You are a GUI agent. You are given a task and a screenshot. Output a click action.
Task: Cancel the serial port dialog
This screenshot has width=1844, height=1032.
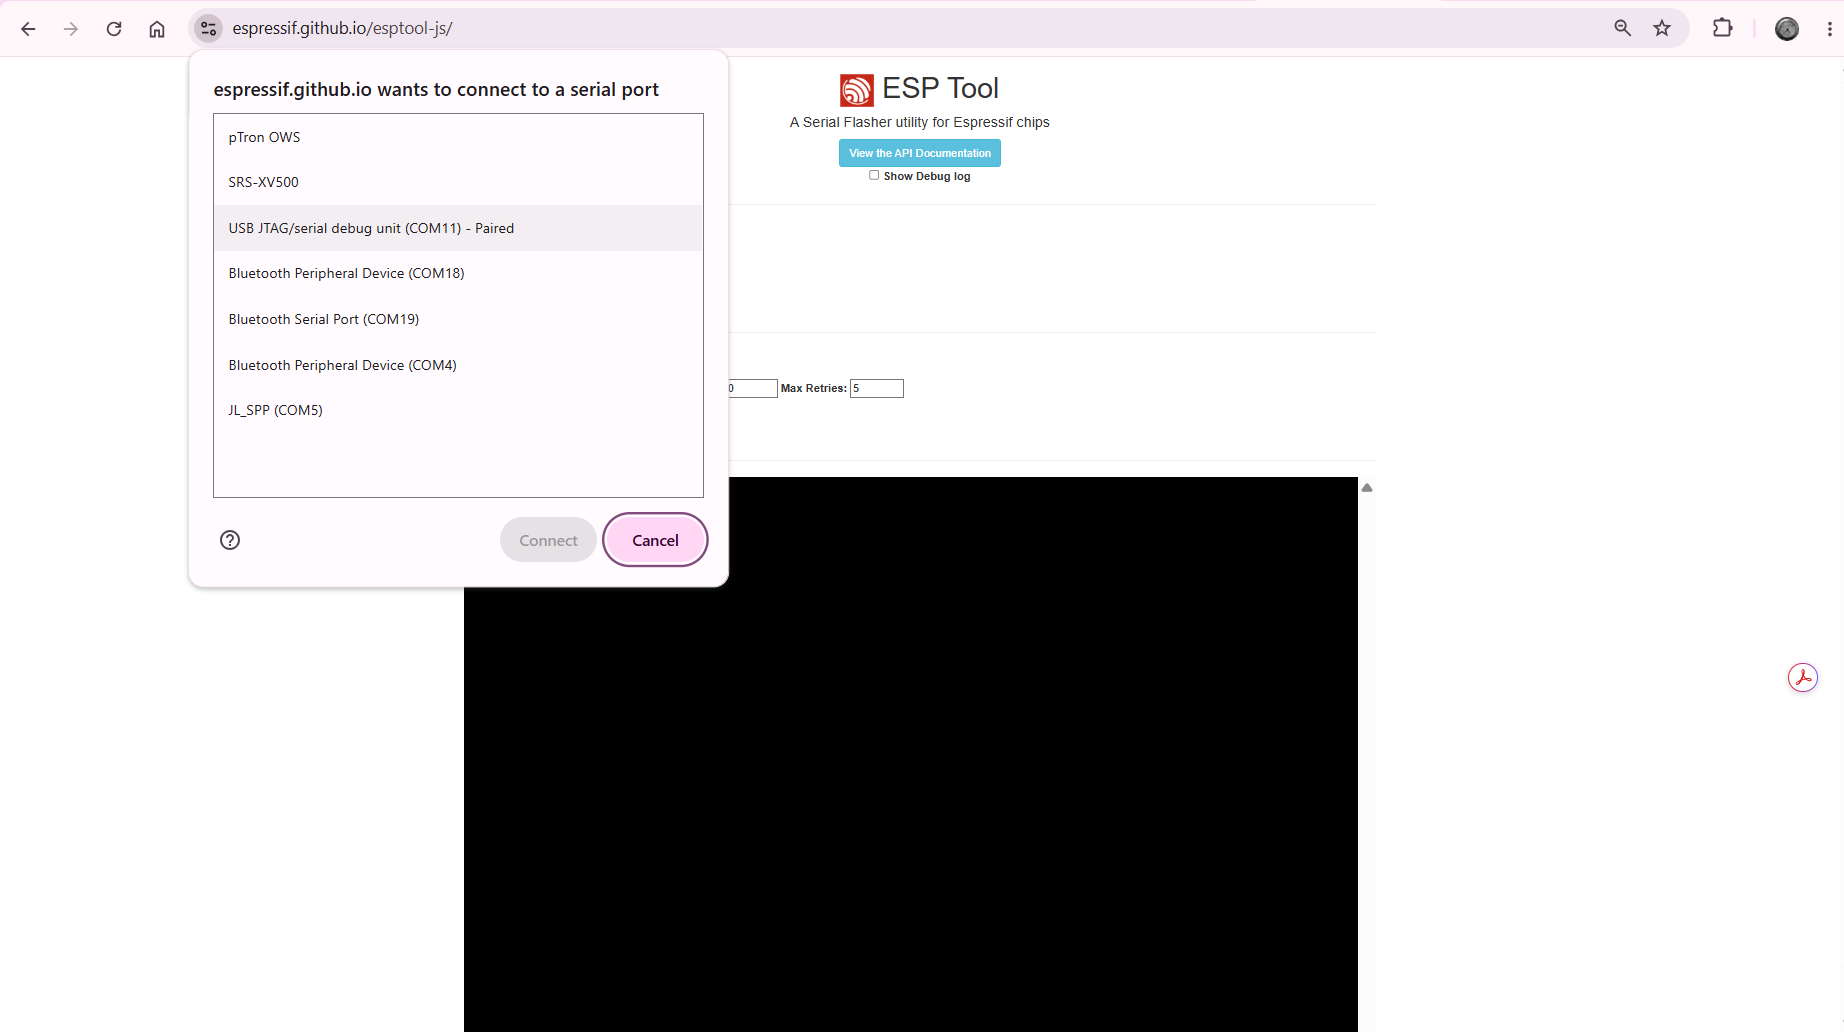click(x=655, y=540)
